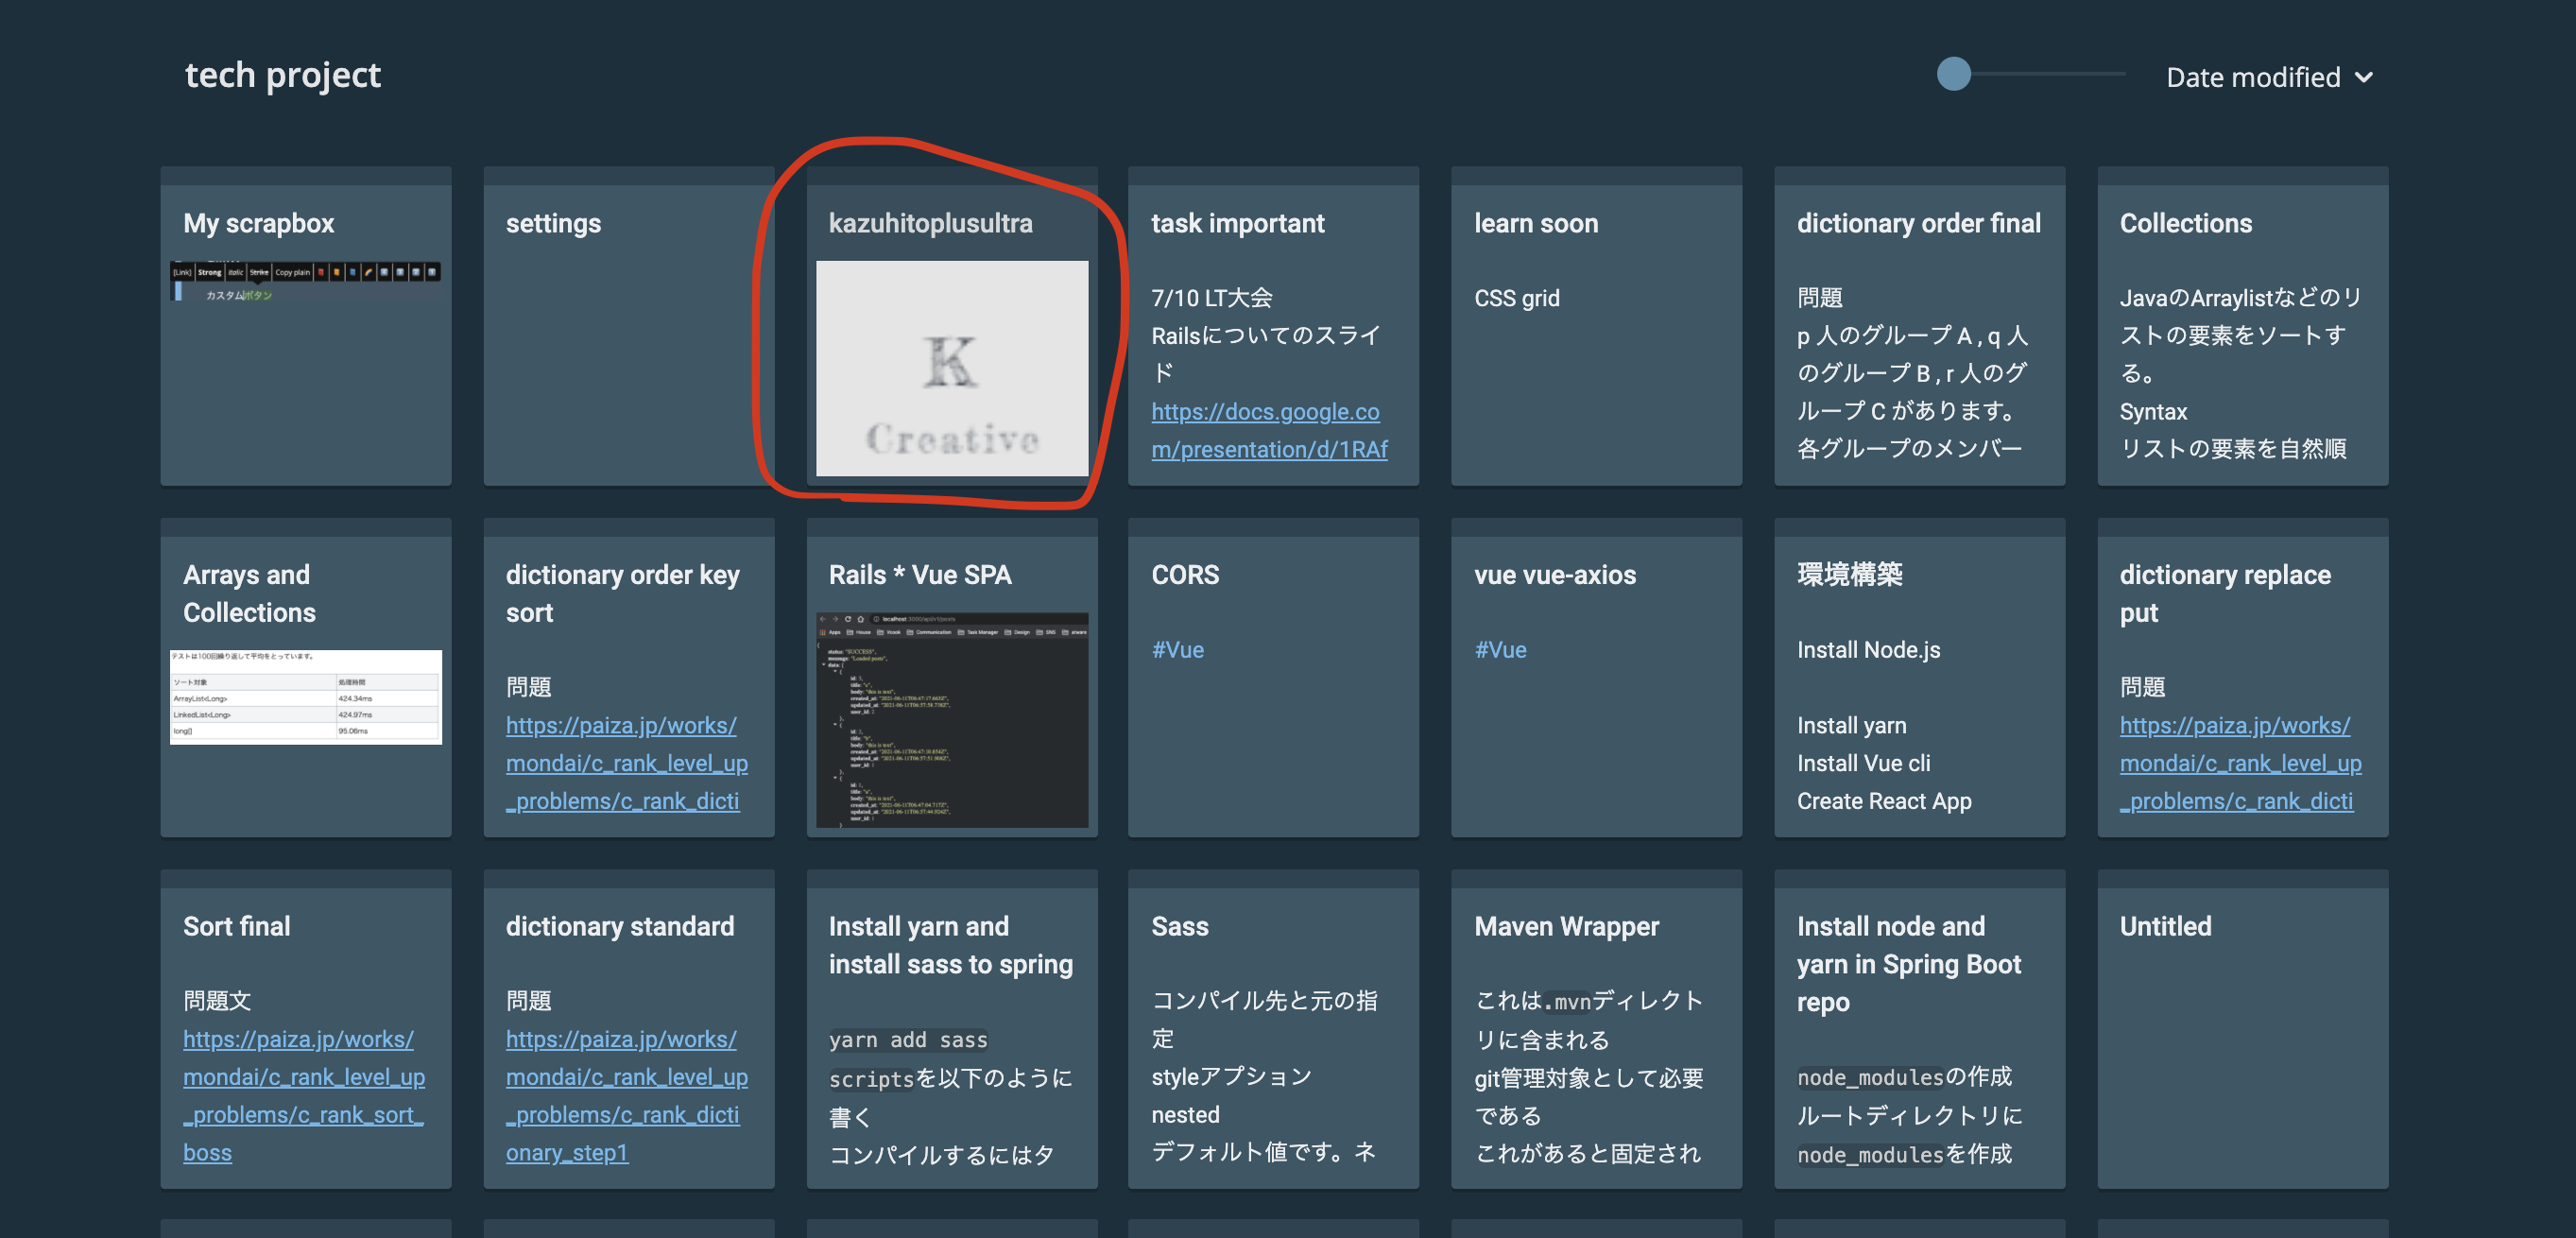The image size is (2576, 1238).
Task: Click the tech project title
Action: (x=282, y=75)
